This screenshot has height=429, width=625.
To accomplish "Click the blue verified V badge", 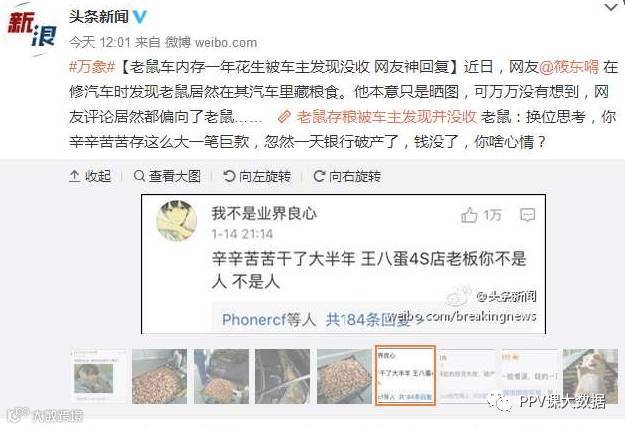I will [x=140, y=17].
